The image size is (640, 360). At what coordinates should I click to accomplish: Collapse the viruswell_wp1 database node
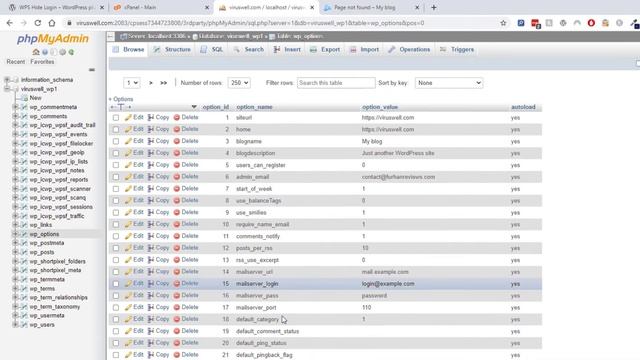(x=7, y=89)
